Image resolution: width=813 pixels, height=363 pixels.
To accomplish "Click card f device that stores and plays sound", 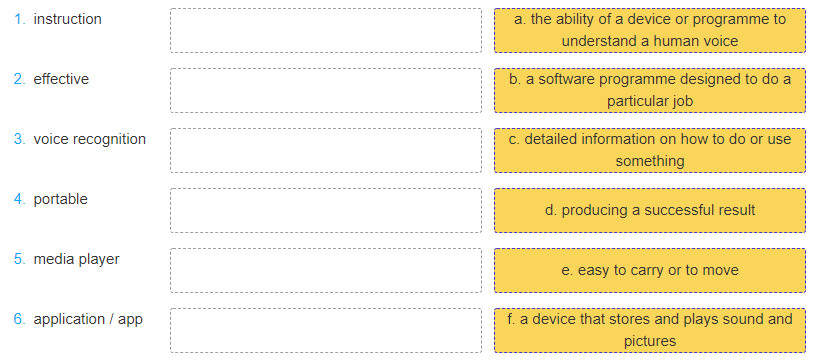I will [x=650, y=330].
